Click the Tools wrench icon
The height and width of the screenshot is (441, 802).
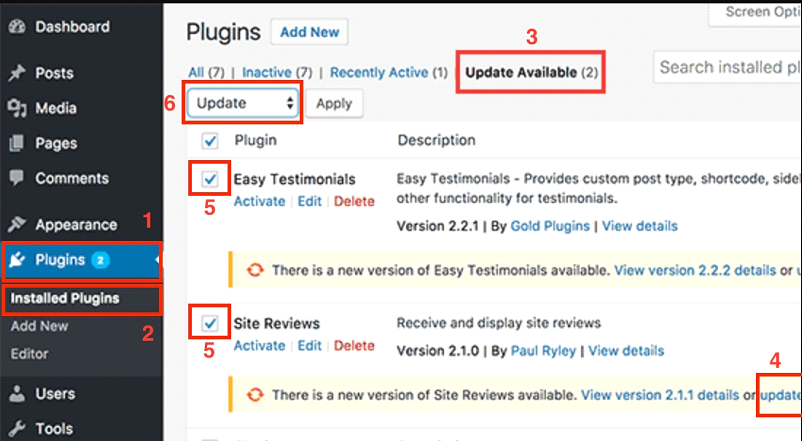coord(17,429)
